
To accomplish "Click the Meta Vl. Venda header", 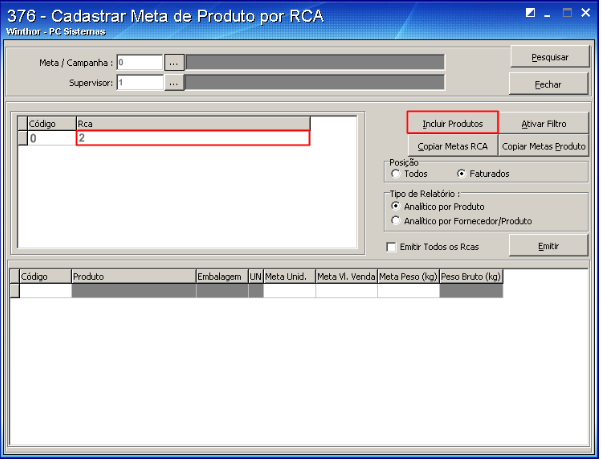I will point(346,276).
